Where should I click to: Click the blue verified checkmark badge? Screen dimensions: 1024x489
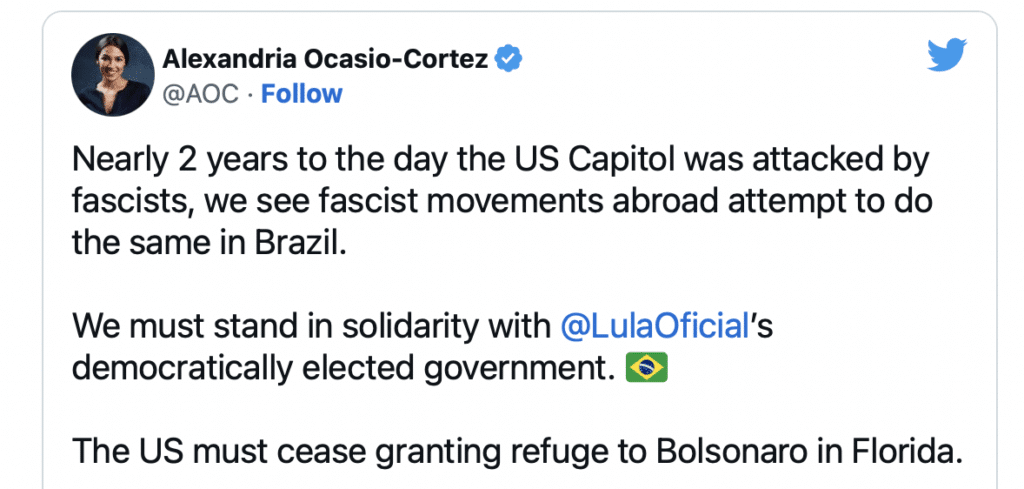coord(509,59)
